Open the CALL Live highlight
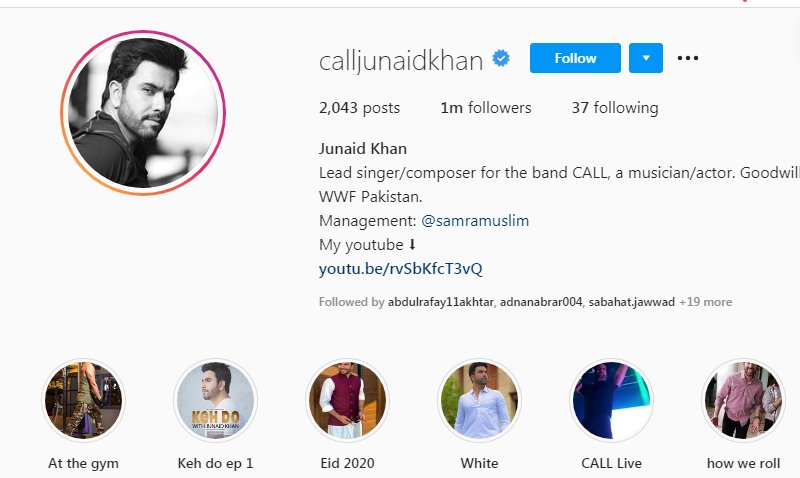Screen dimensions: 800x478 point(611,400)
